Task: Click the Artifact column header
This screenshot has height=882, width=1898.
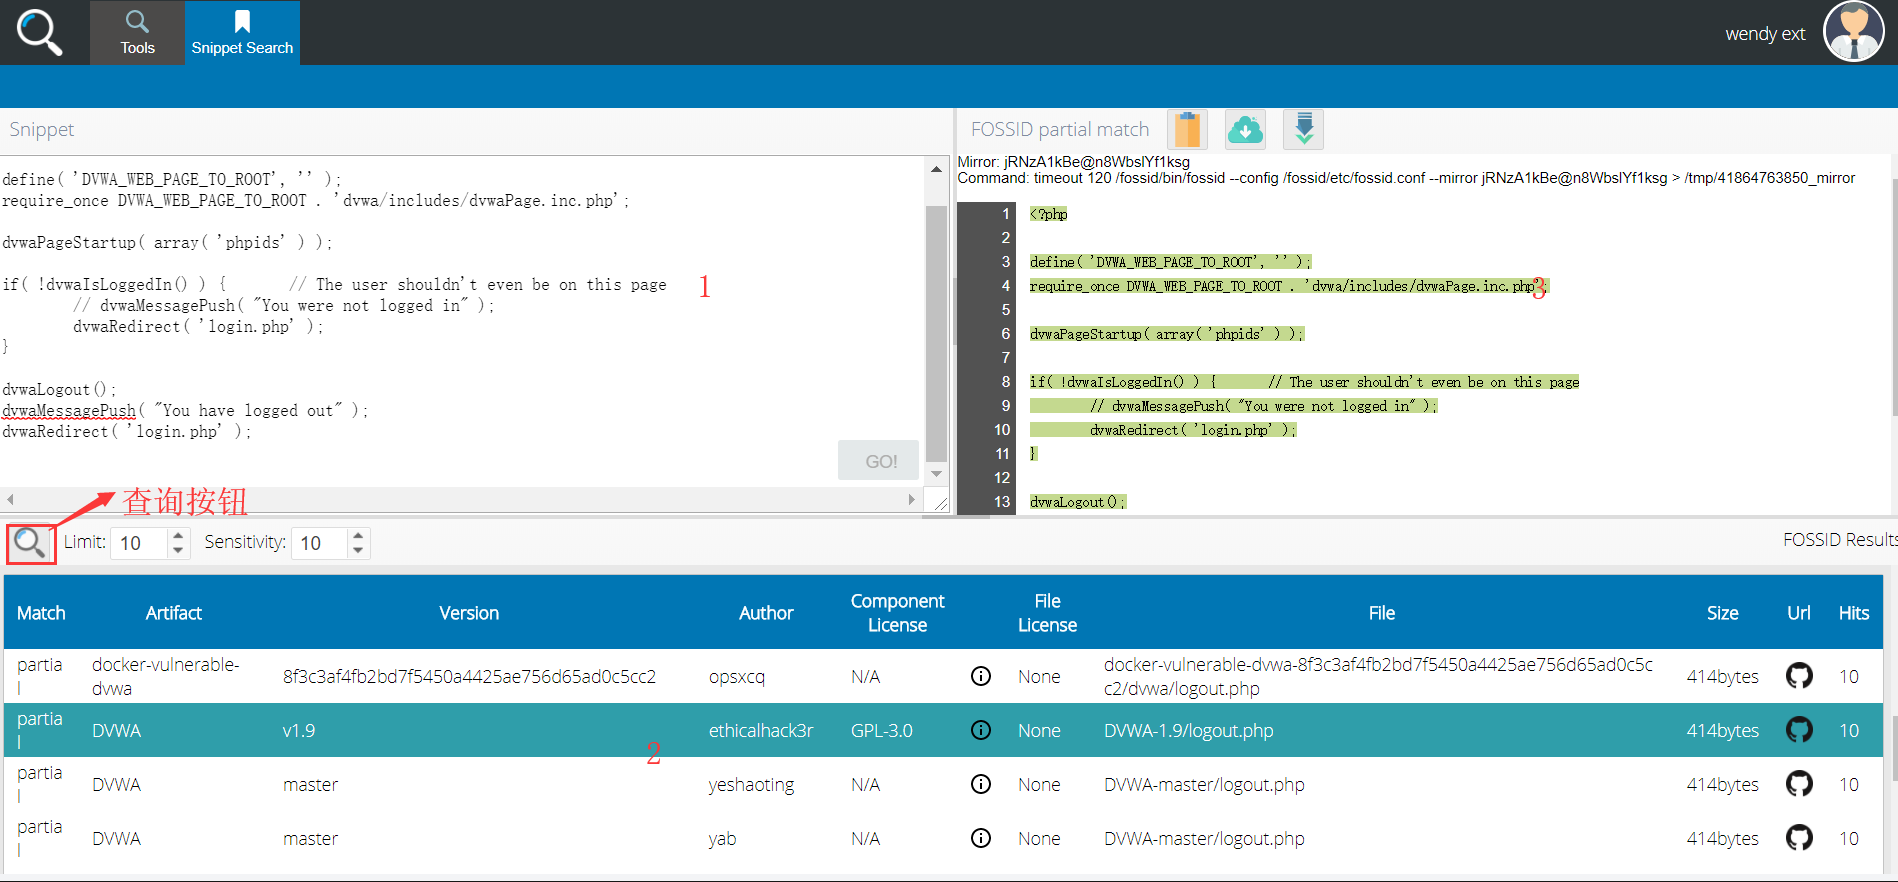Action: tap(173, 613)
